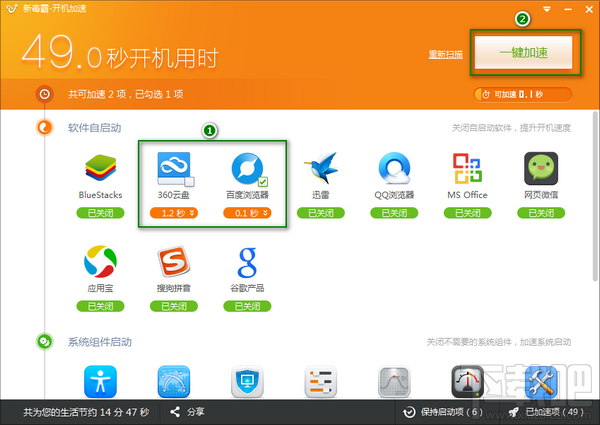Open the title bar dropdown menu arrow
Viewport: 600px width, 425px height.
[x=547, y=9]
